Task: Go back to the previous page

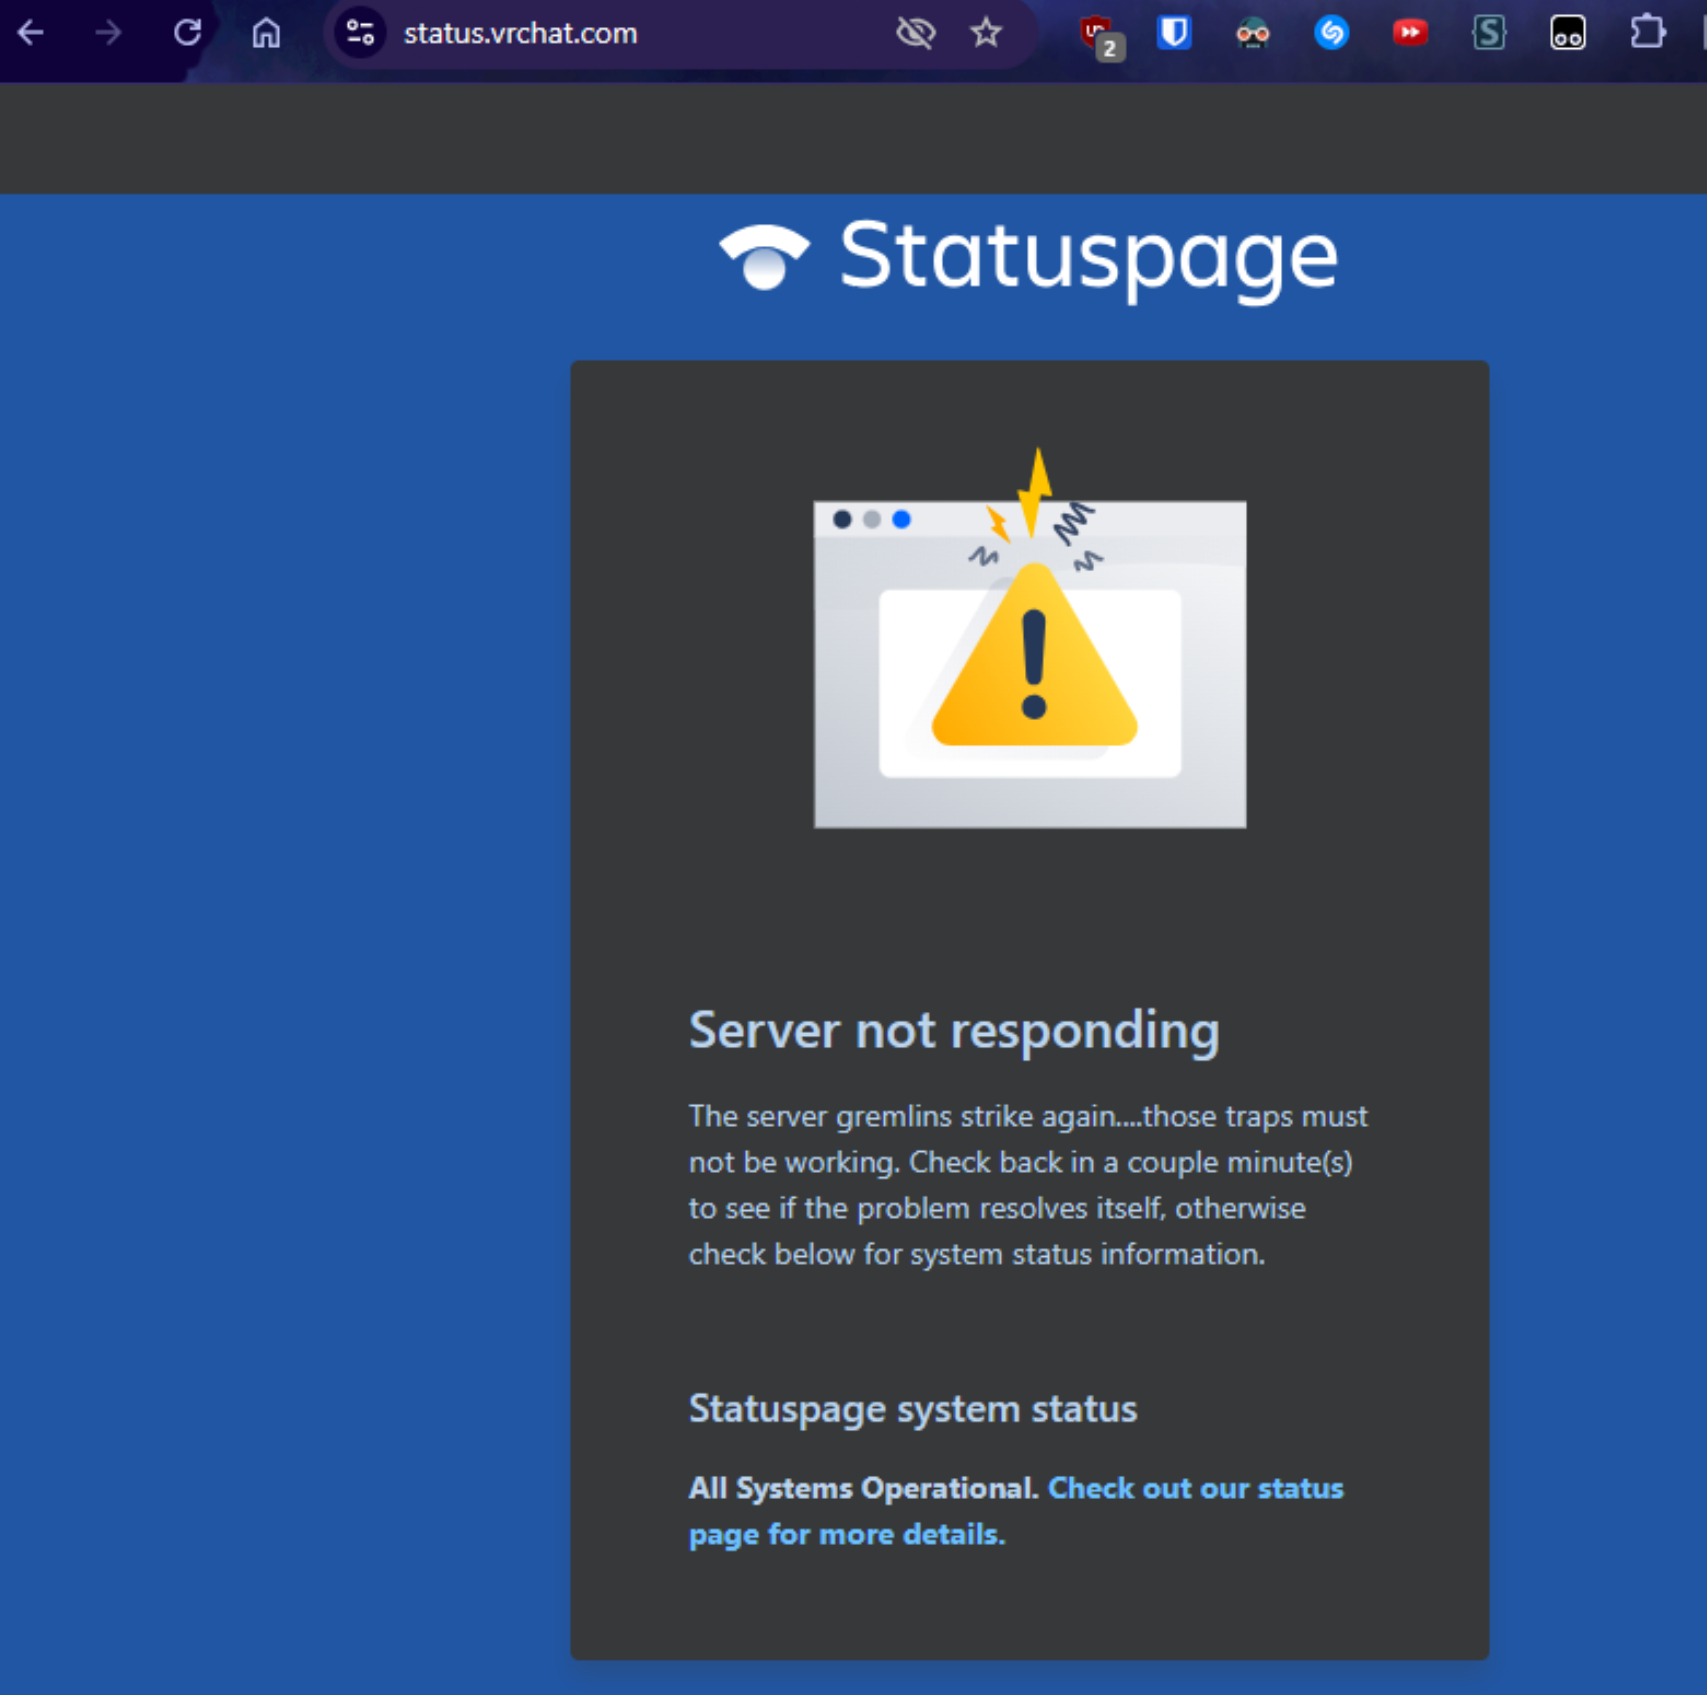Action: (x=31, y=34)
